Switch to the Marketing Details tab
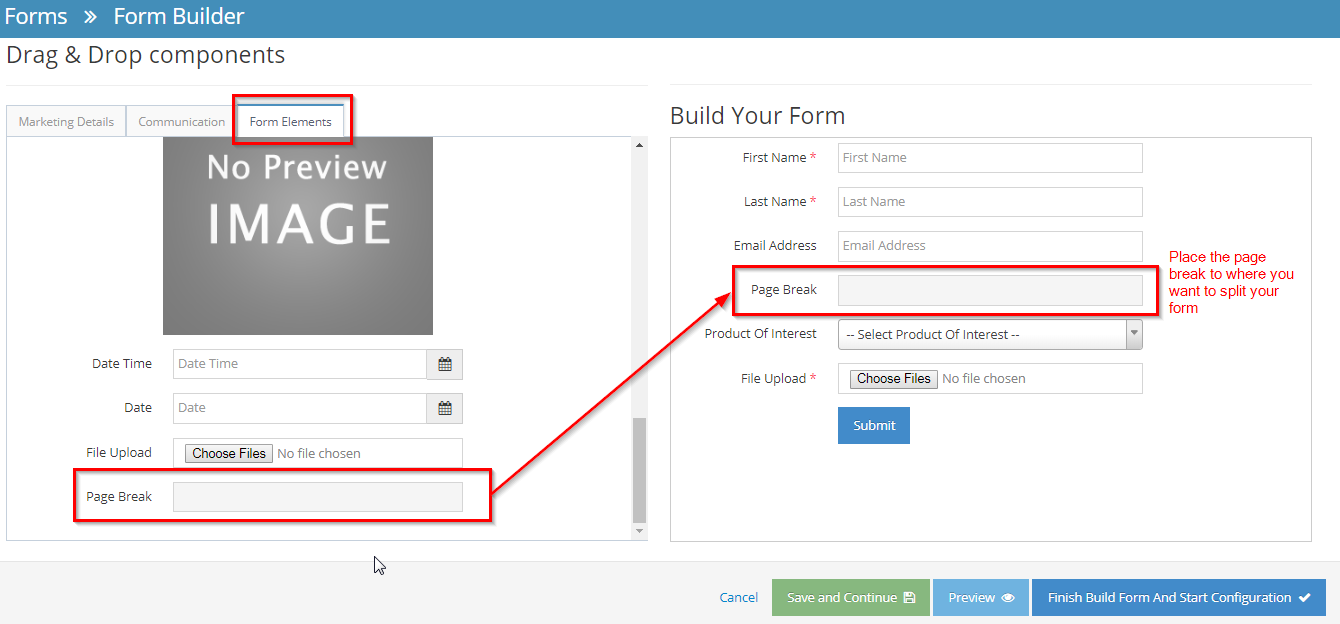Viewport: 1340px width, 624px height. (x=65, y=120)
